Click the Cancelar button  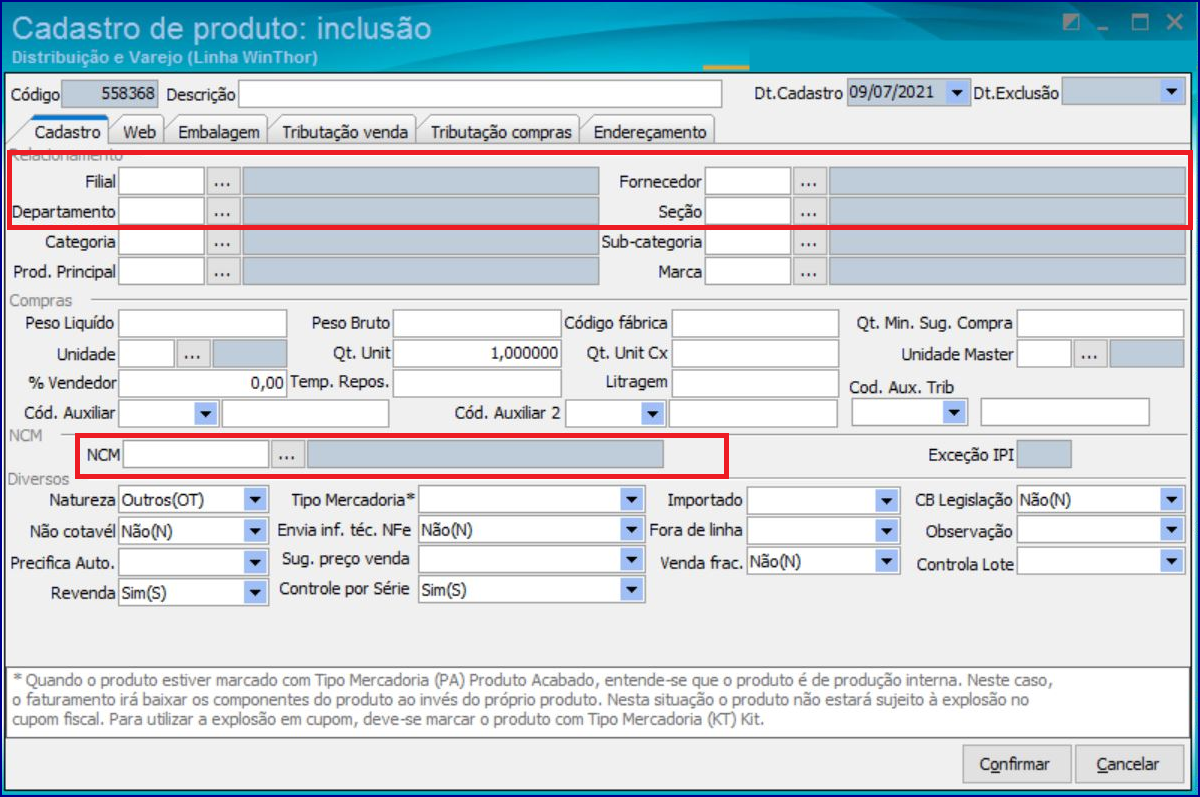click(1127, 764)
